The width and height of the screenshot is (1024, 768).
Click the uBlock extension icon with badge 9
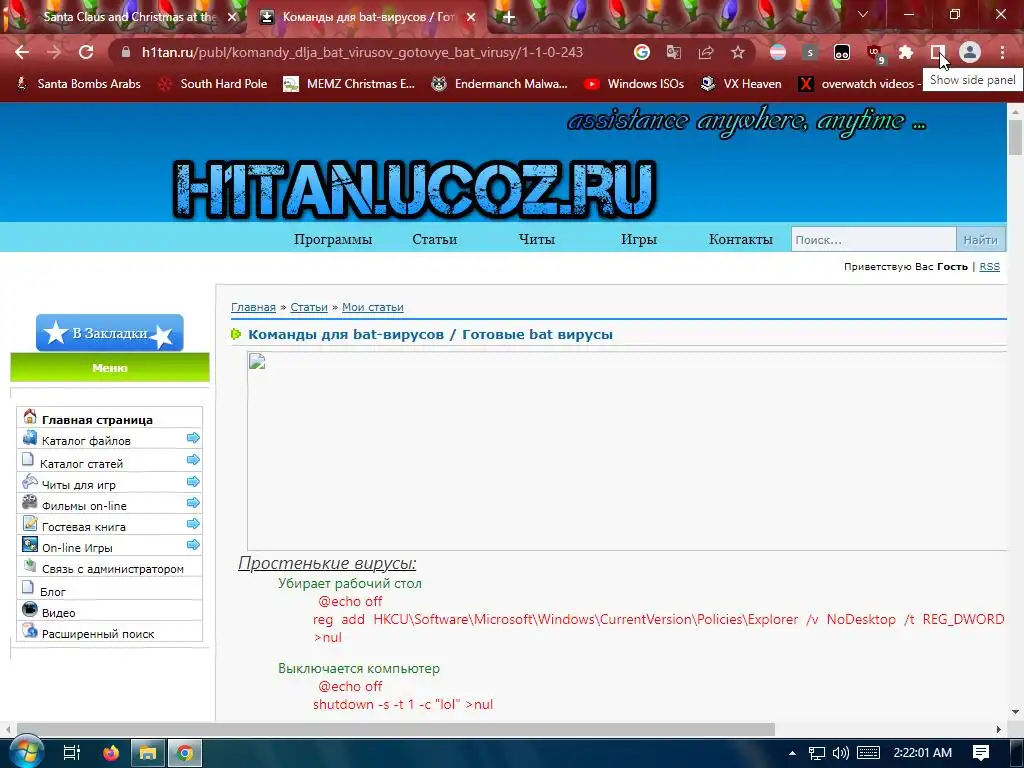point(874,54)
